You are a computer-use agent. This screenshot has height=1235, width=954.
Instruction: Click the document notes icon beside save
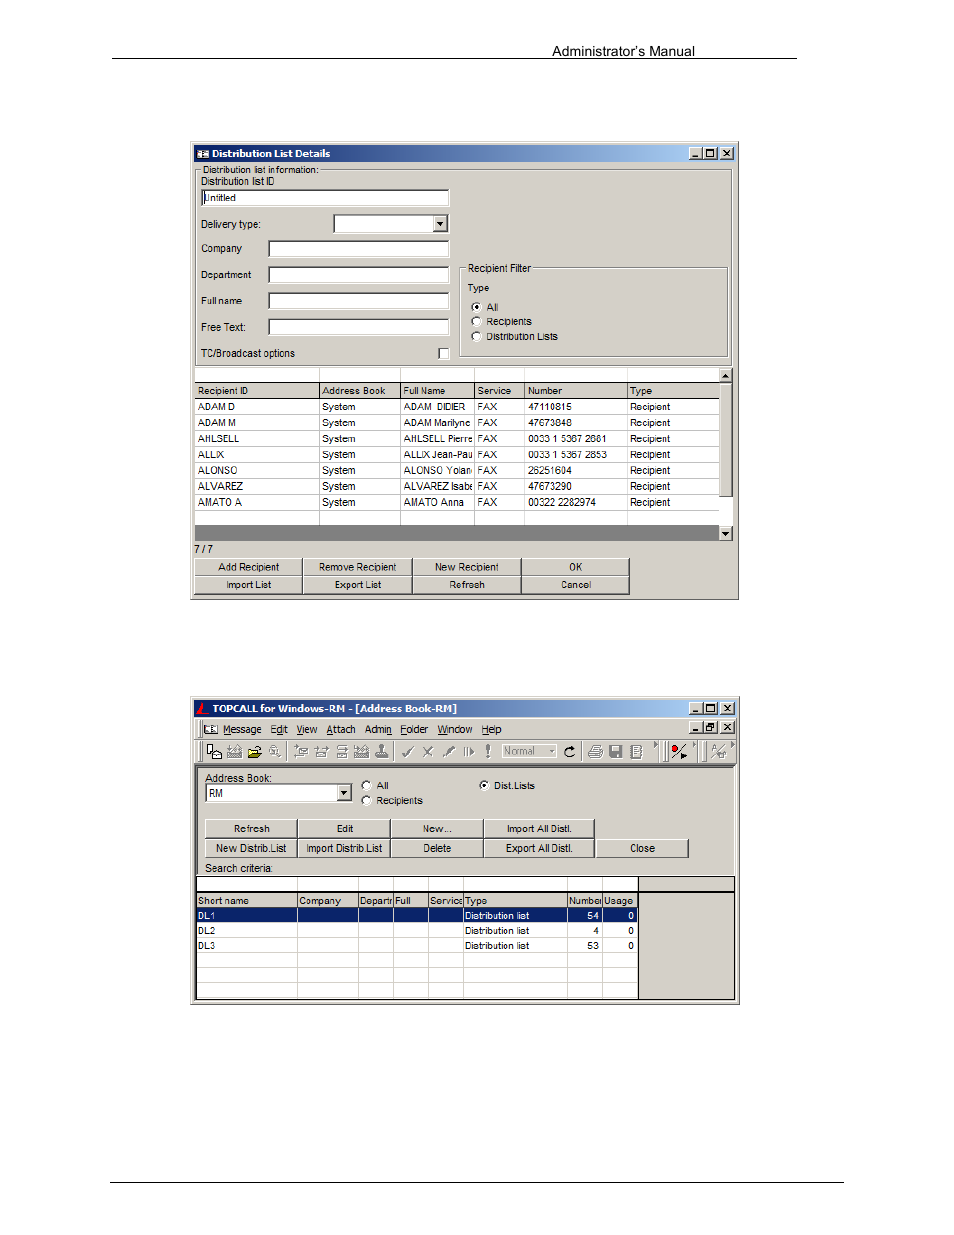pyautogui.click(x=636, y=751)
